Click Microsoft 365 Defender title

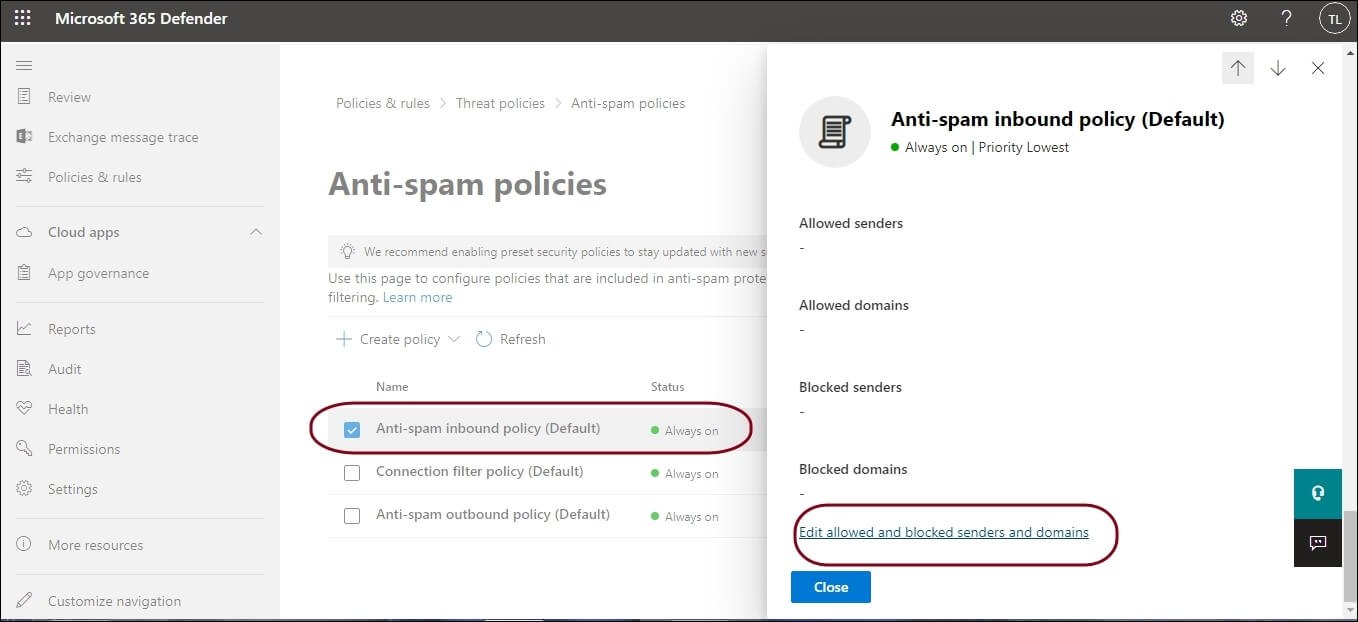[x=141, y=18]
